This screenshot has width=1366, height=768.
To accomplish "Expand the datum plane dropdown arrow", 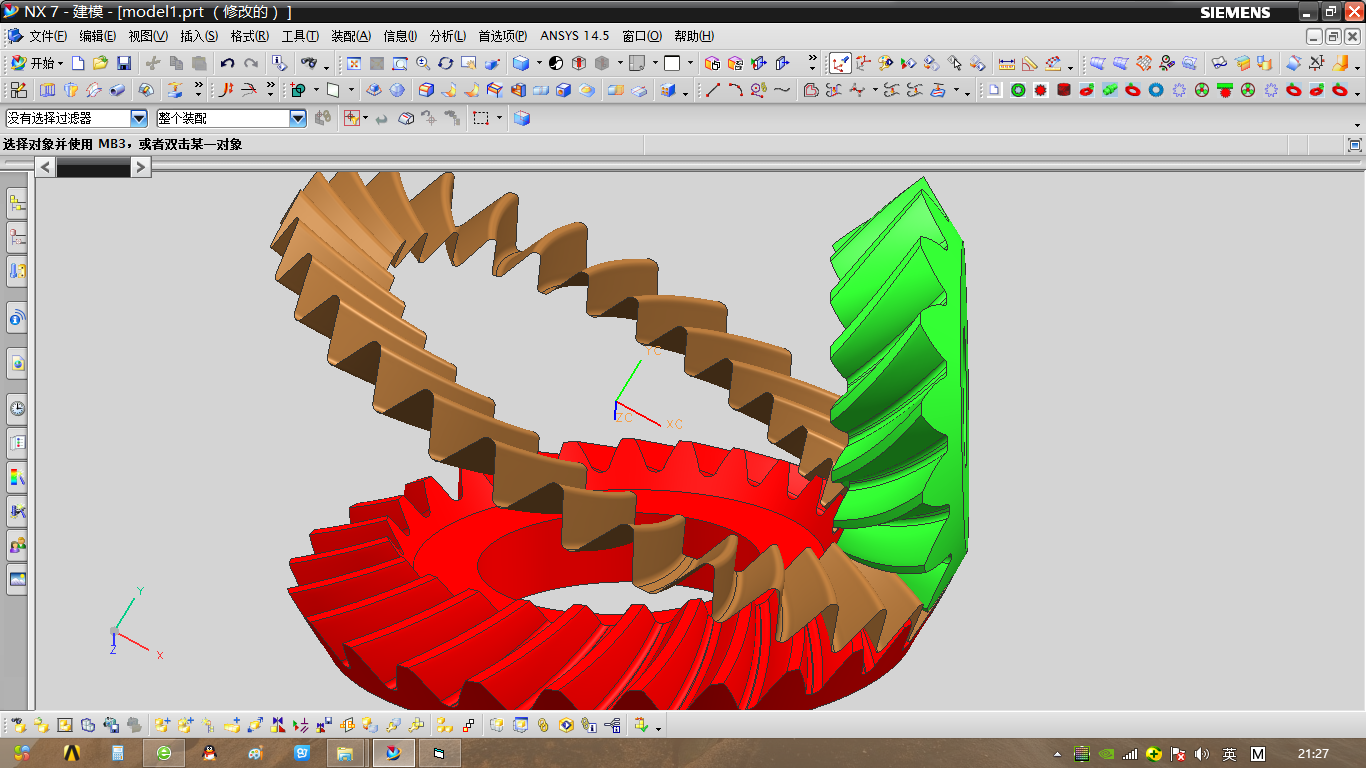I will tap(349, 90).
